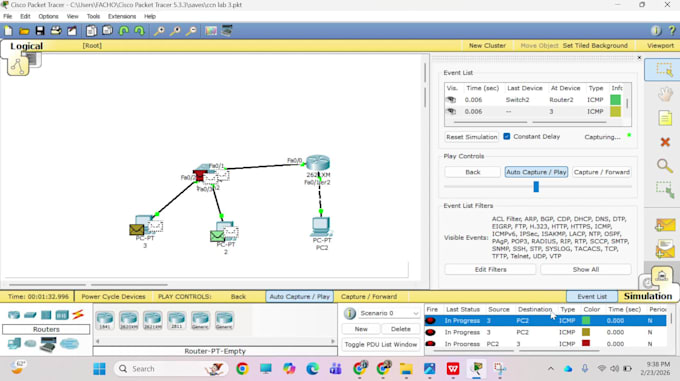Select the red Delete tool
Image resolution: width=680 pixels, height=381 pixels.
665,142
